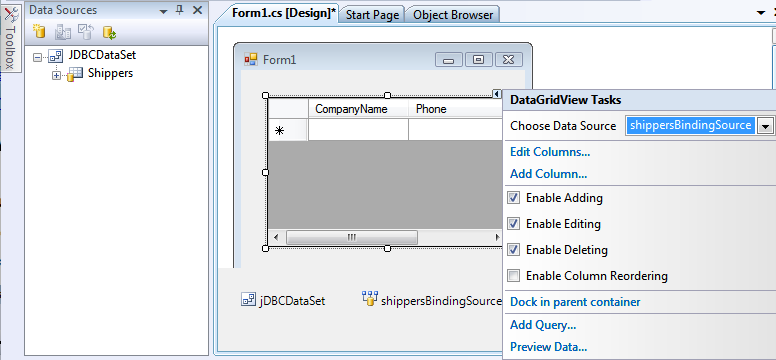The width and height of the screenshot is (776, 360).
Task: Select the jDBCDataSet component in the tray
Action: tap(284, 300)
